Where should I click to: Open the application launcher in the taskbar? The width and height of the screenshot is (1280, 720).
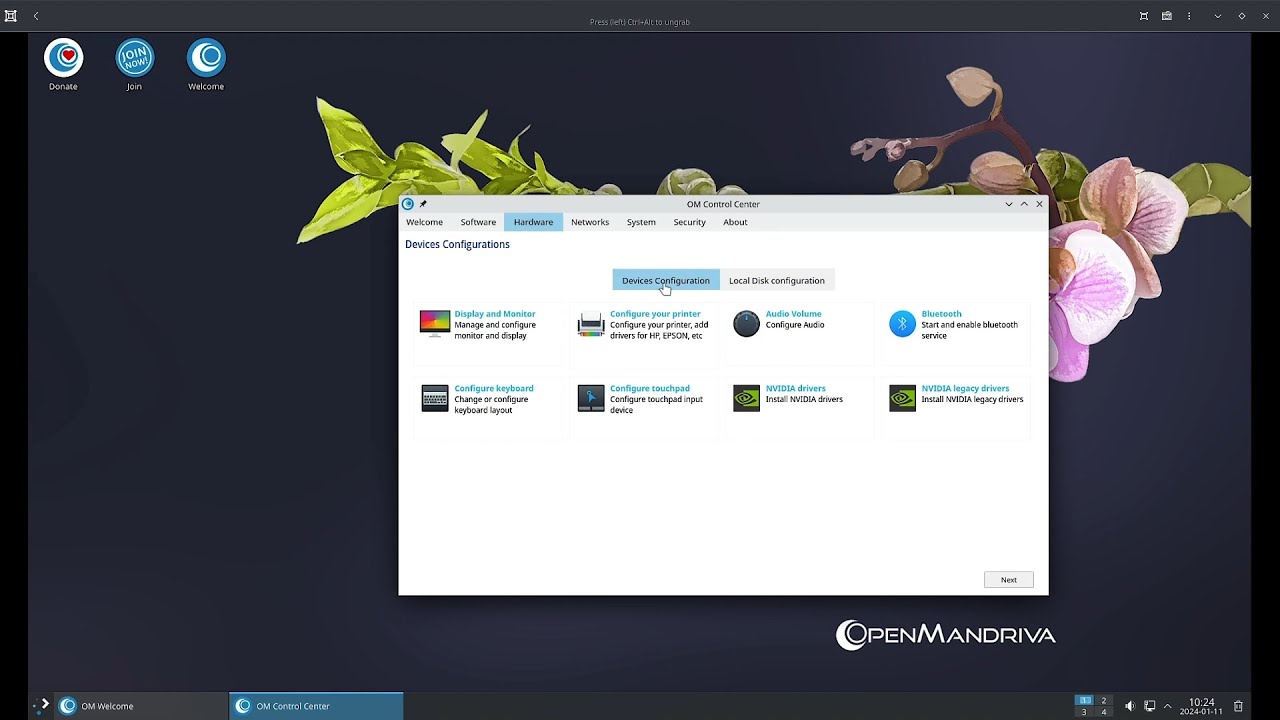41,705
